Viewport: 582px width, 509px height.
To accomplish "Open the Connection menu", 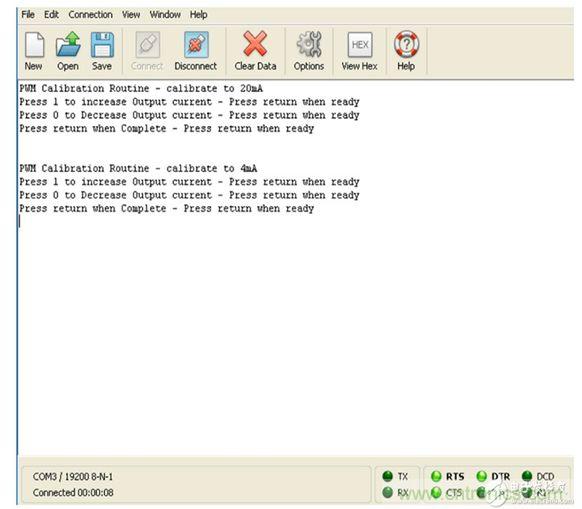I will point(91,14).
